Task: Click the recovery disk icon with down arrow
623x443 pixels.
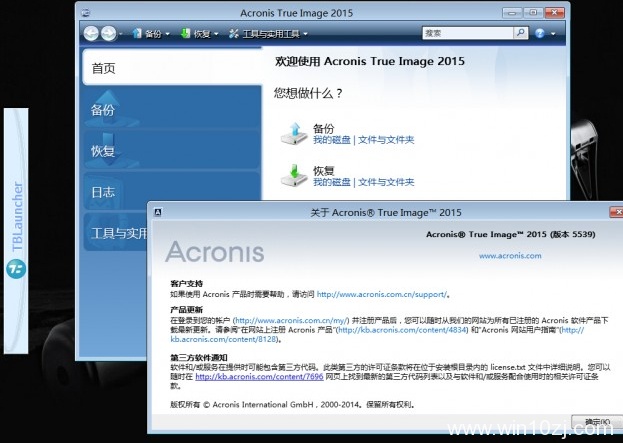Action: click(x=294, y=175)
